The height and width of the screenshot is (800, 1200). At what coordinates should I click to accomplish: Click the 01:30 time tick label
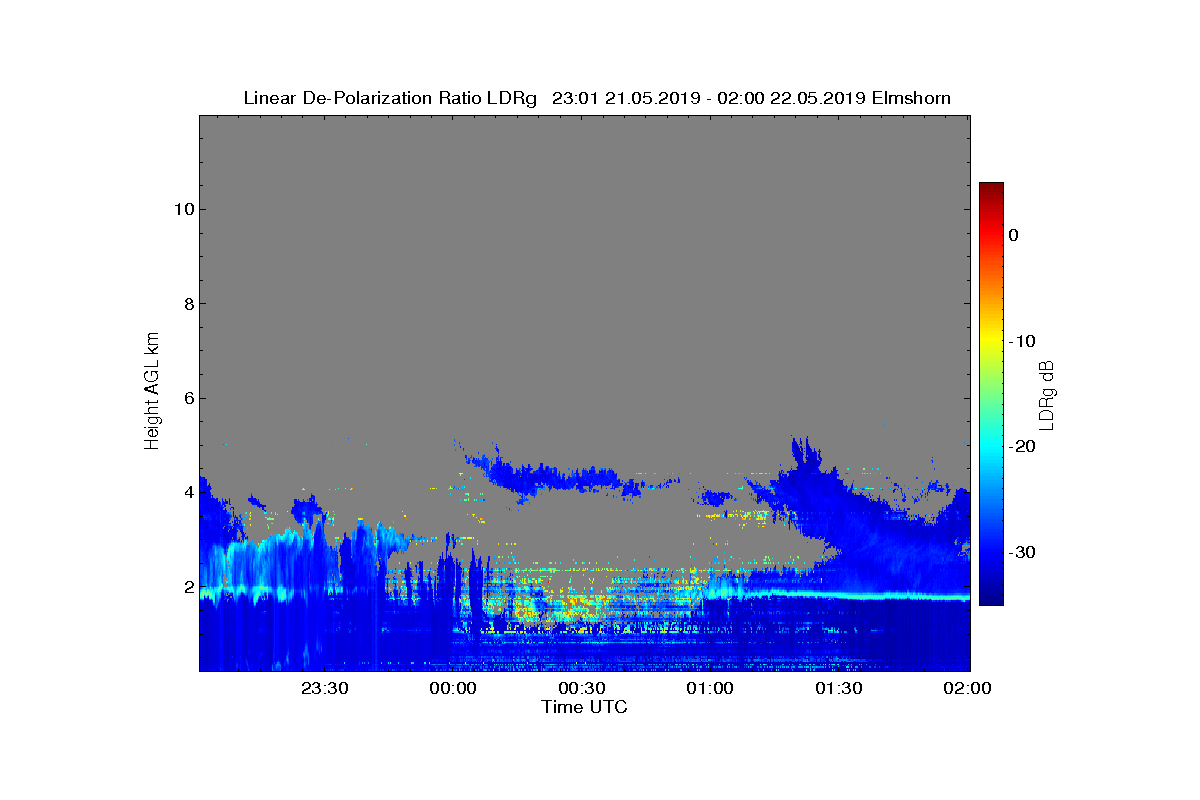[x=839, y=688]
